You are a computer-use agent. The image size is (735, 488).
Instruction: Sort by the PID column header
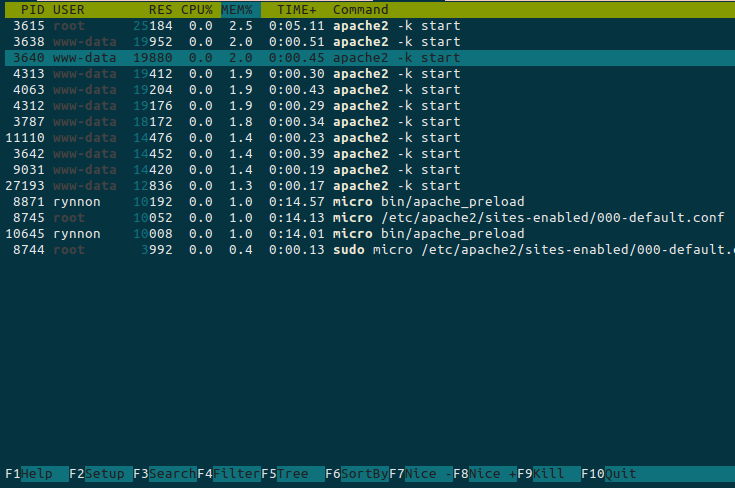pos(33,9)
